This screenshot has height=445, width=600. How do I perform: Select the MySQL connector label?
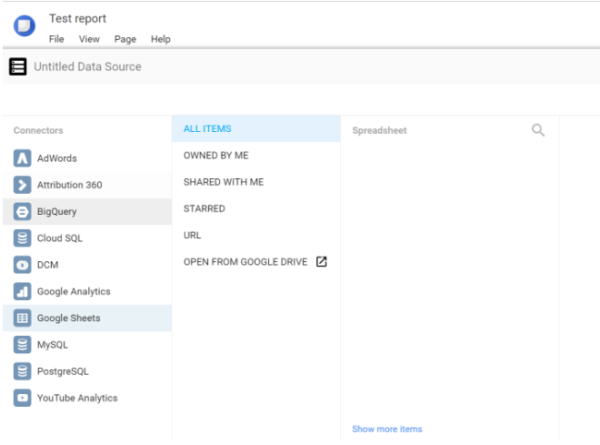52,345
